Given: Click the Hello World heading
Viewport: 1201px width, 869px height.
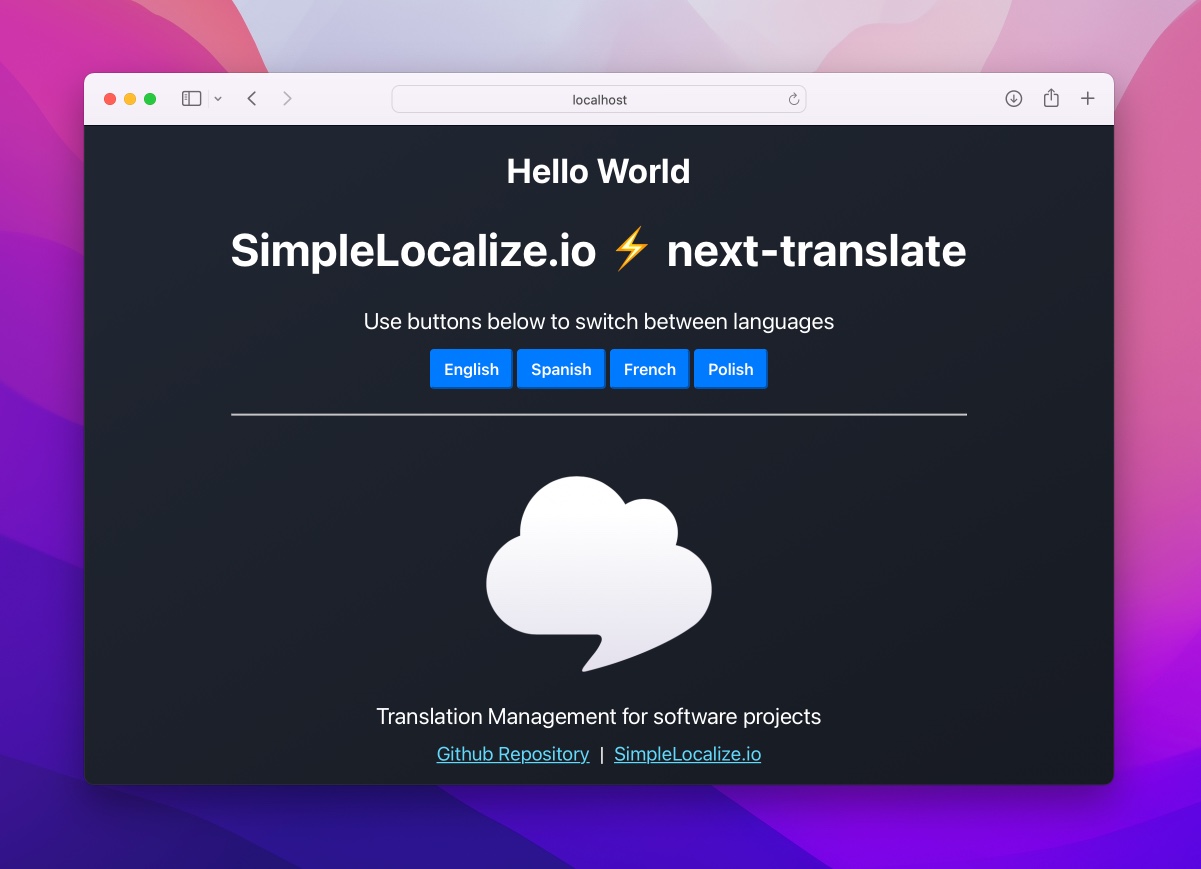Looking at the screenshot, I should 599,171.
